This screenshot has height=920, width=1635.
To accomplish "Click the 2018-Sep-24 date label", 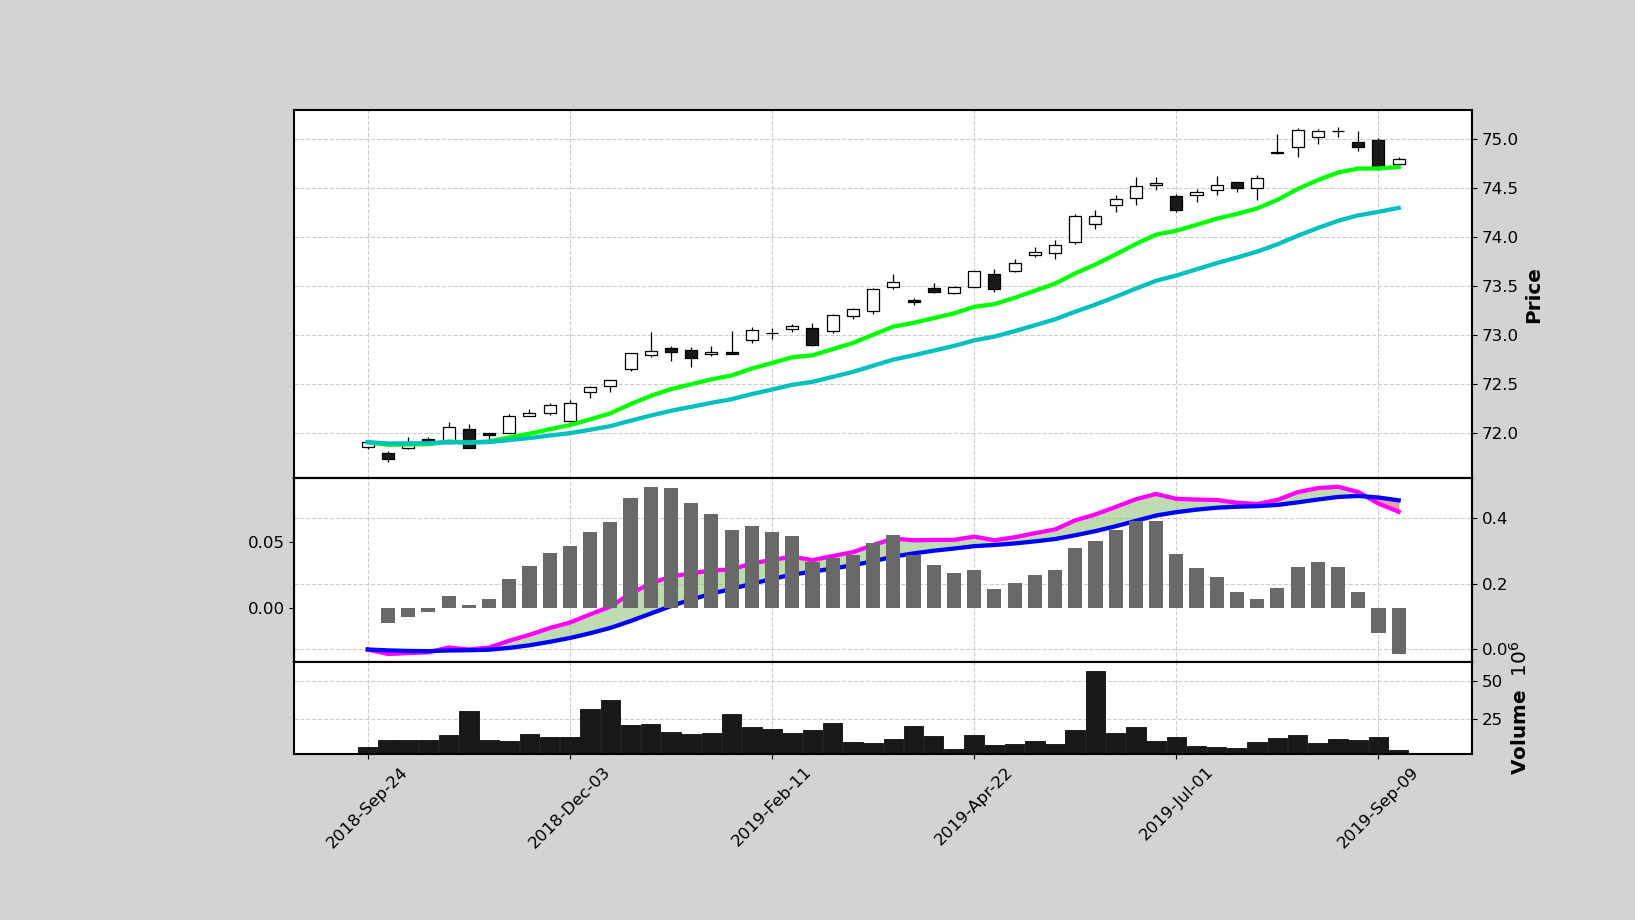I will click(367, 808).
